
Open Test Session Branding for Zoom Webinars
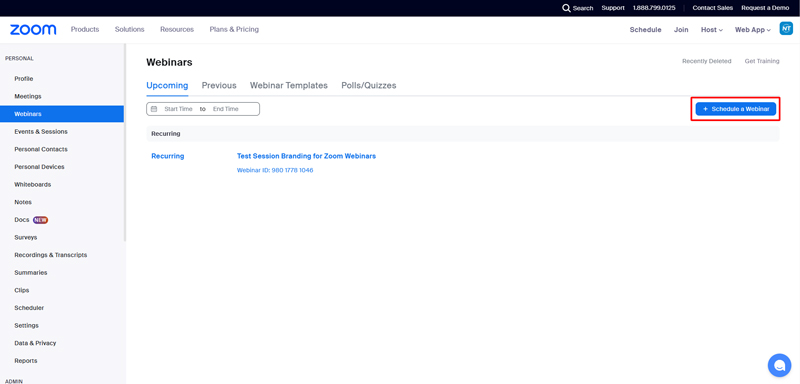point(307,156)
